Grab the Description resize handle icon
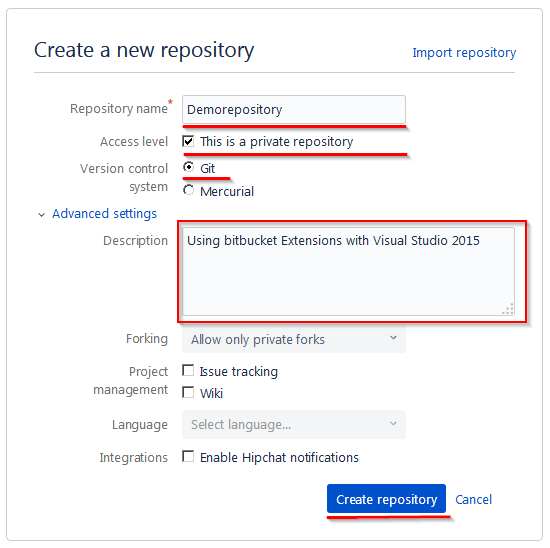This screenshot has width=550, height=548. tap(508, 309)
